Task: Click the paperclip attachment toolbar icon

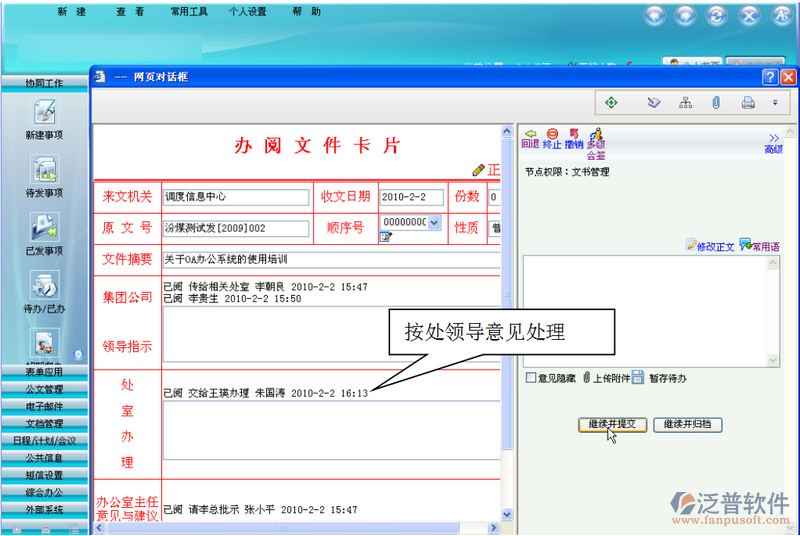Action: (x=716, y=102)
